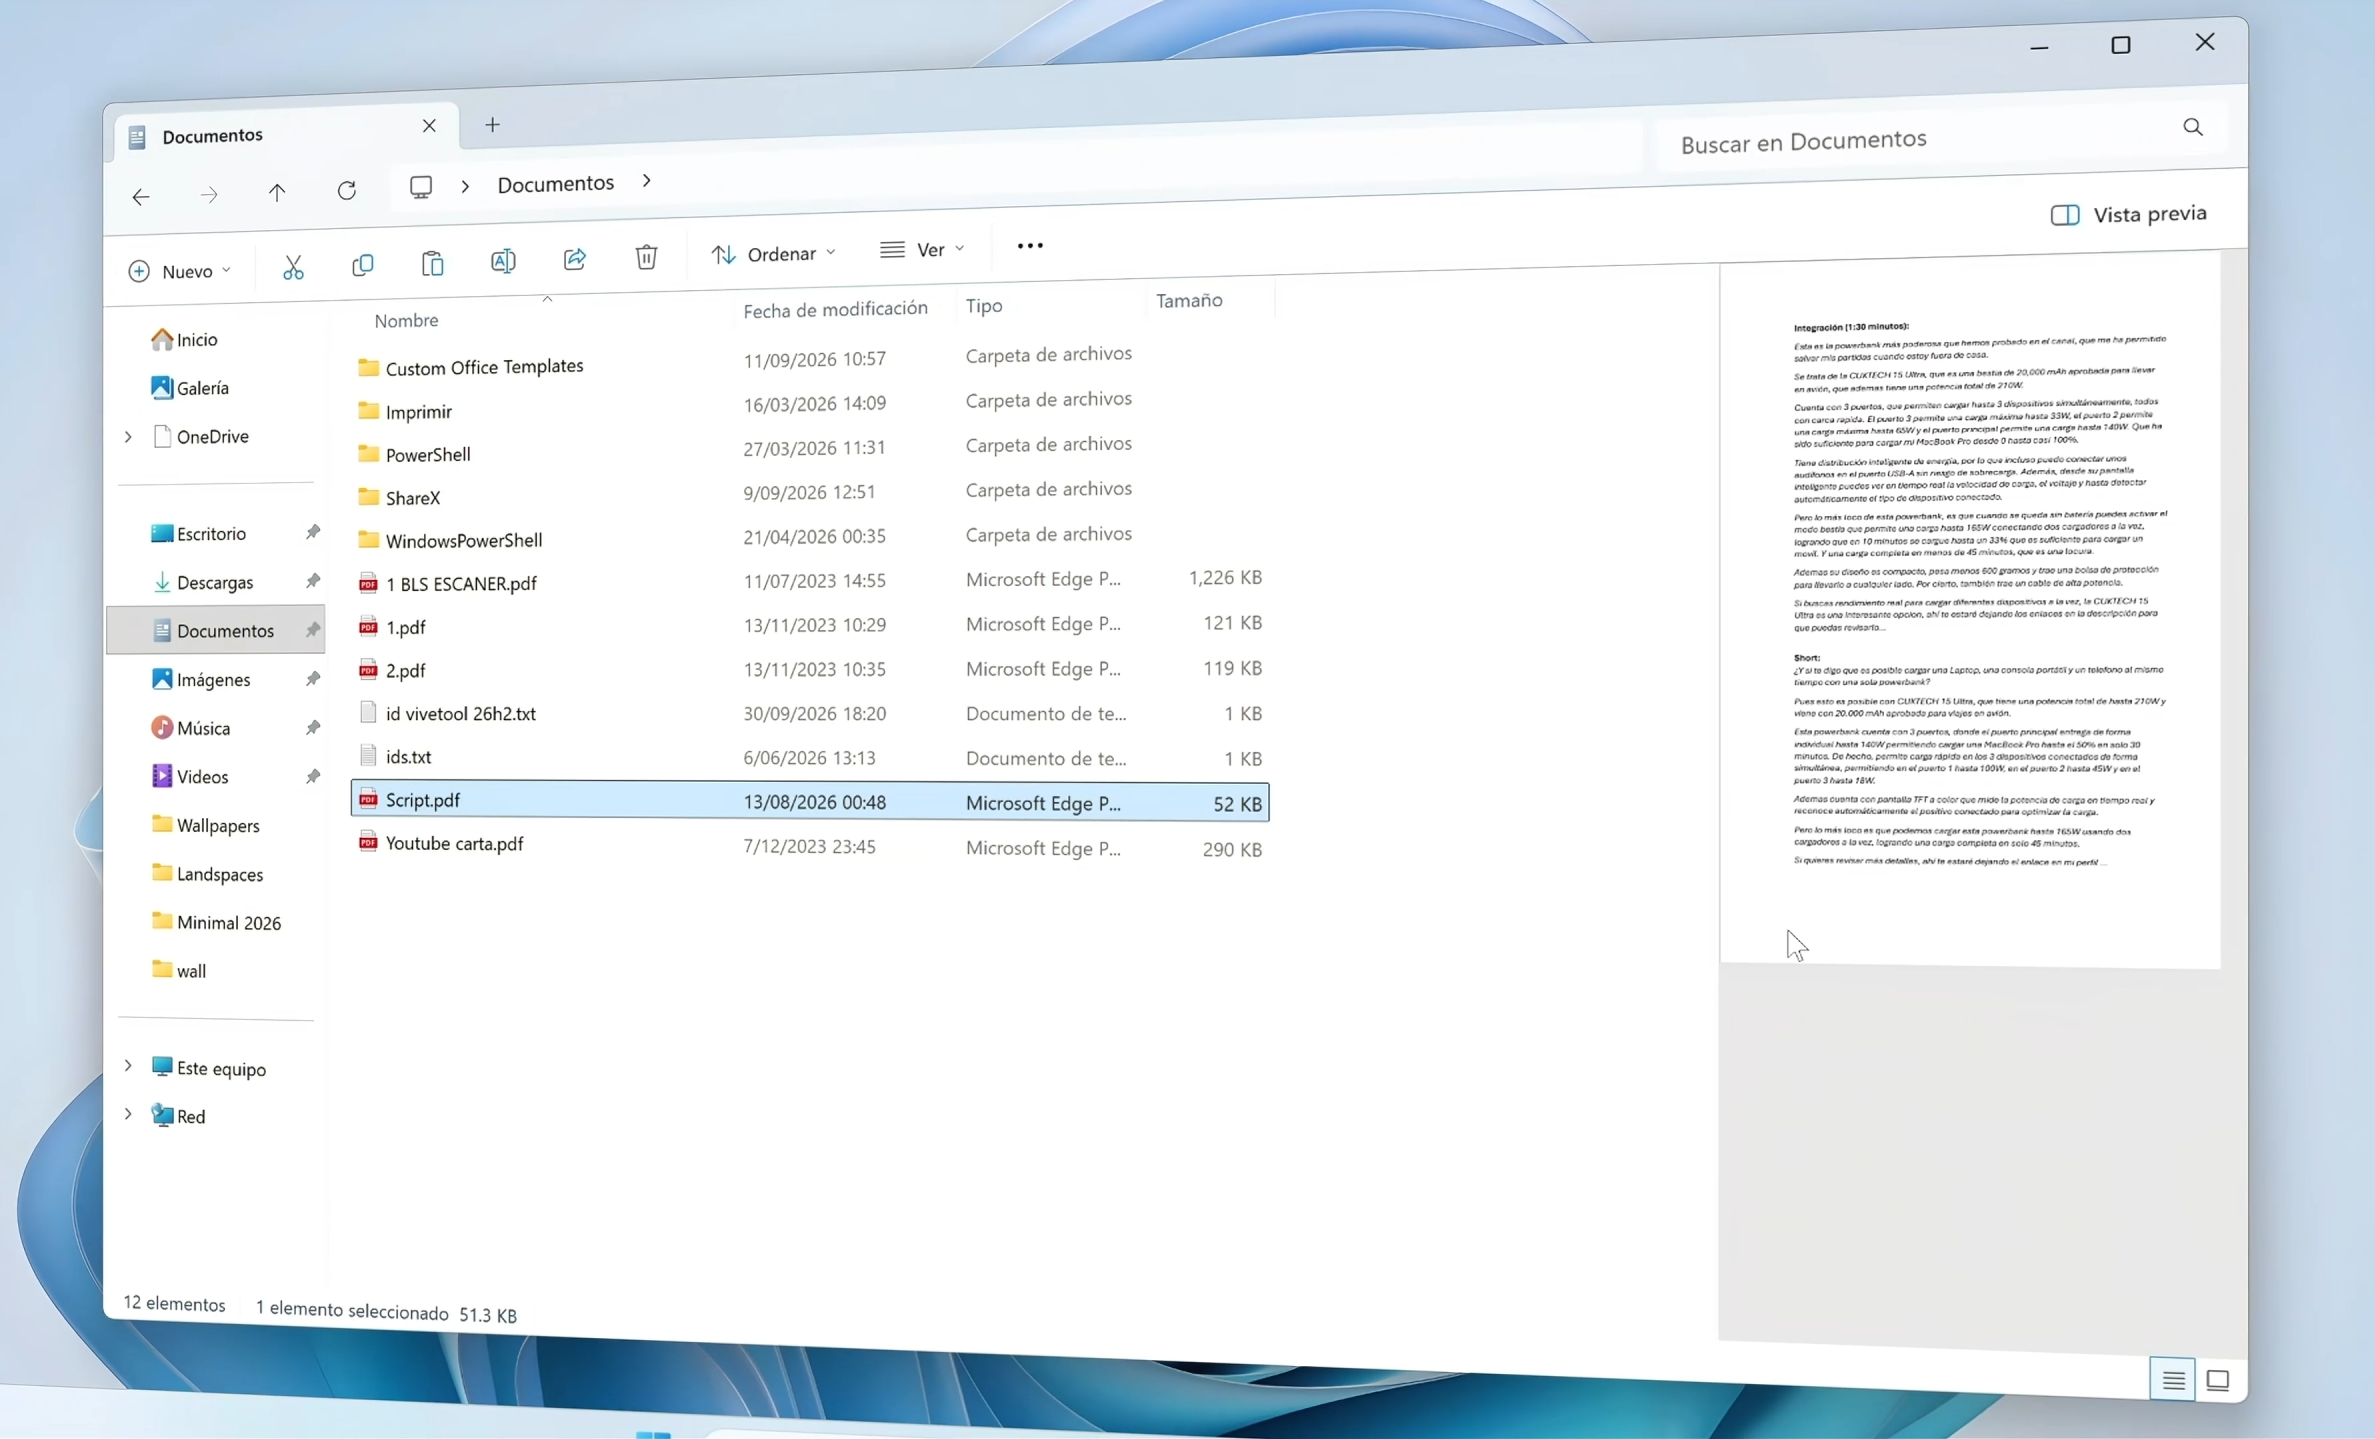The image size is (2375, 1439).
Task: Click the search magnifier icon
Action: coord(2192,127)
